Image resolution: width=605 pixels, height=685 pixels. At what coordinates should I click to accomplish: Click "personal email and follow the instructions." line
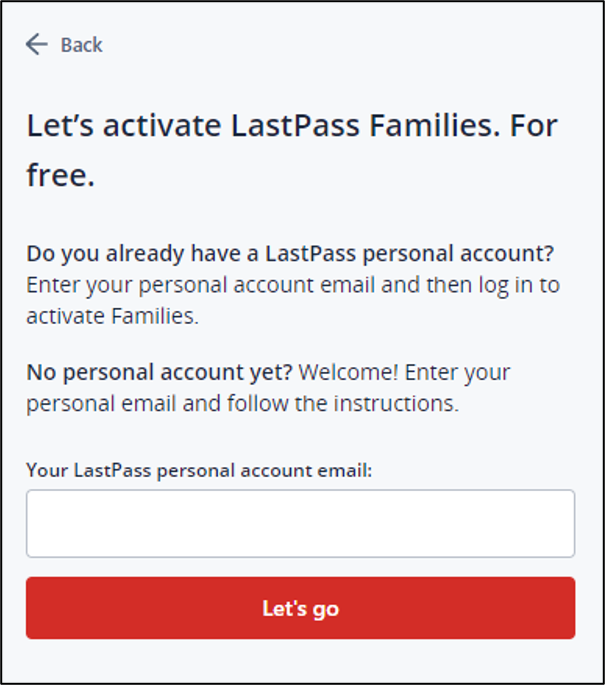click(x=242, y=405)
